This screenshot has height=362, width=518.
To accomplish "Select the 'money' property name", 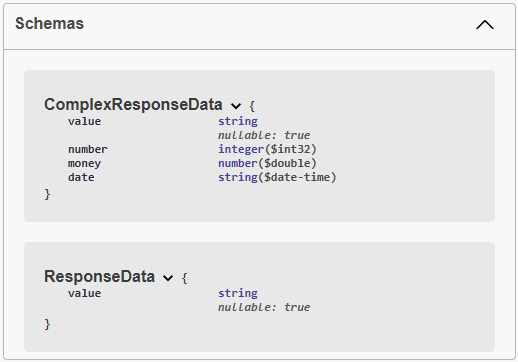I will [84, 163].
